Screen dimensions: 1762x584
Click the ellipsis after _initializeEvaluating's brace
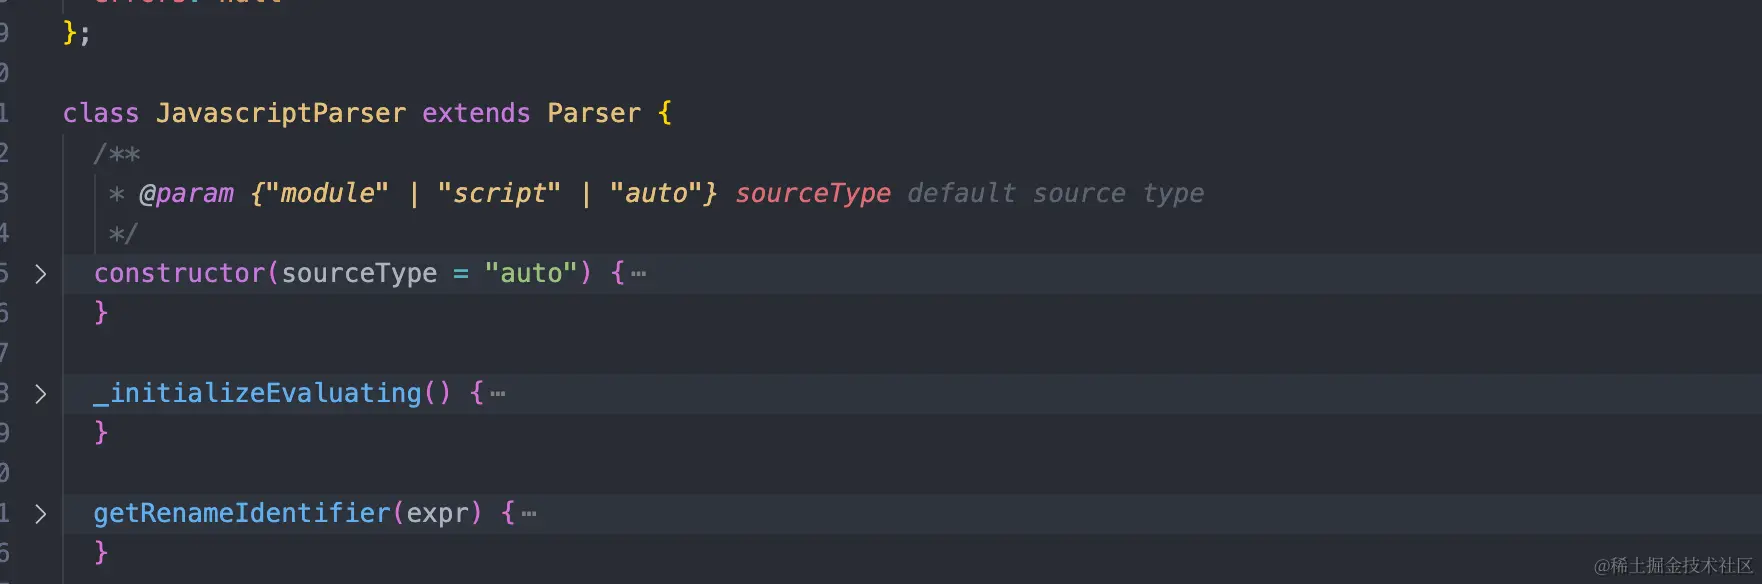click(x=498, y=394)
